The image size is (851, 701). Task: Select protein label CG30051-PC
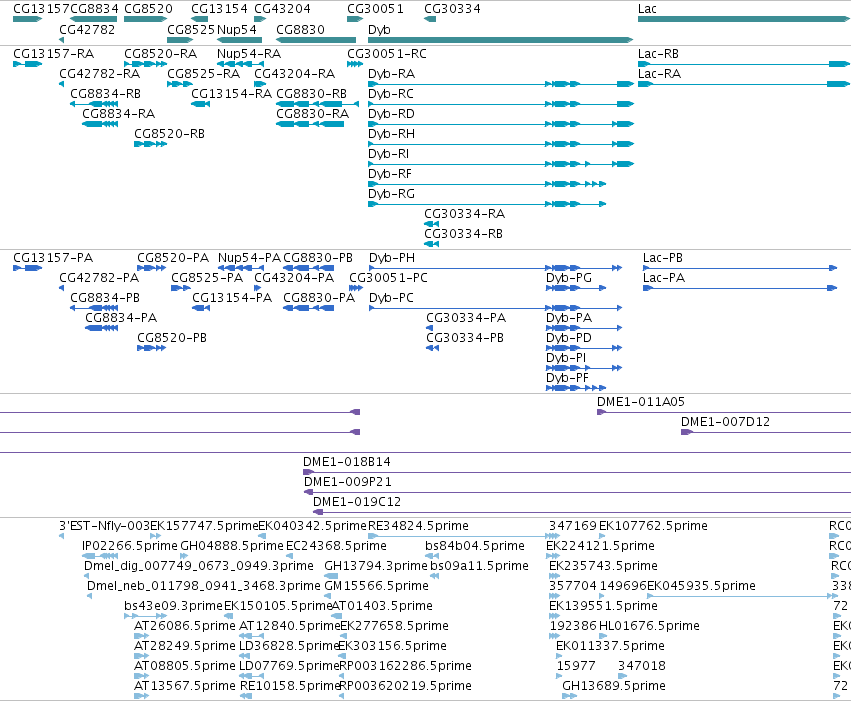388,278
